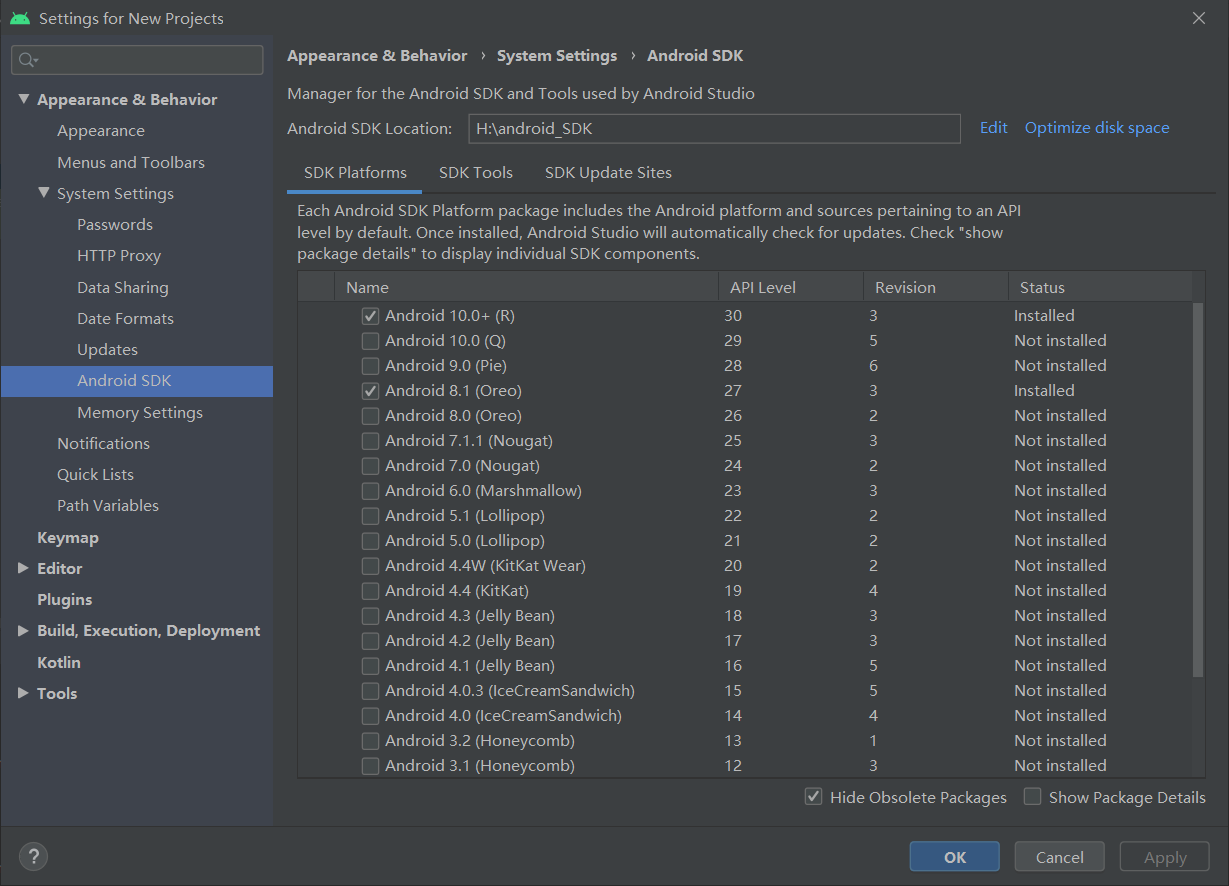Expand the Editor settings section
This screenshot has width=1229, height=886.
[x=24, y=568]
